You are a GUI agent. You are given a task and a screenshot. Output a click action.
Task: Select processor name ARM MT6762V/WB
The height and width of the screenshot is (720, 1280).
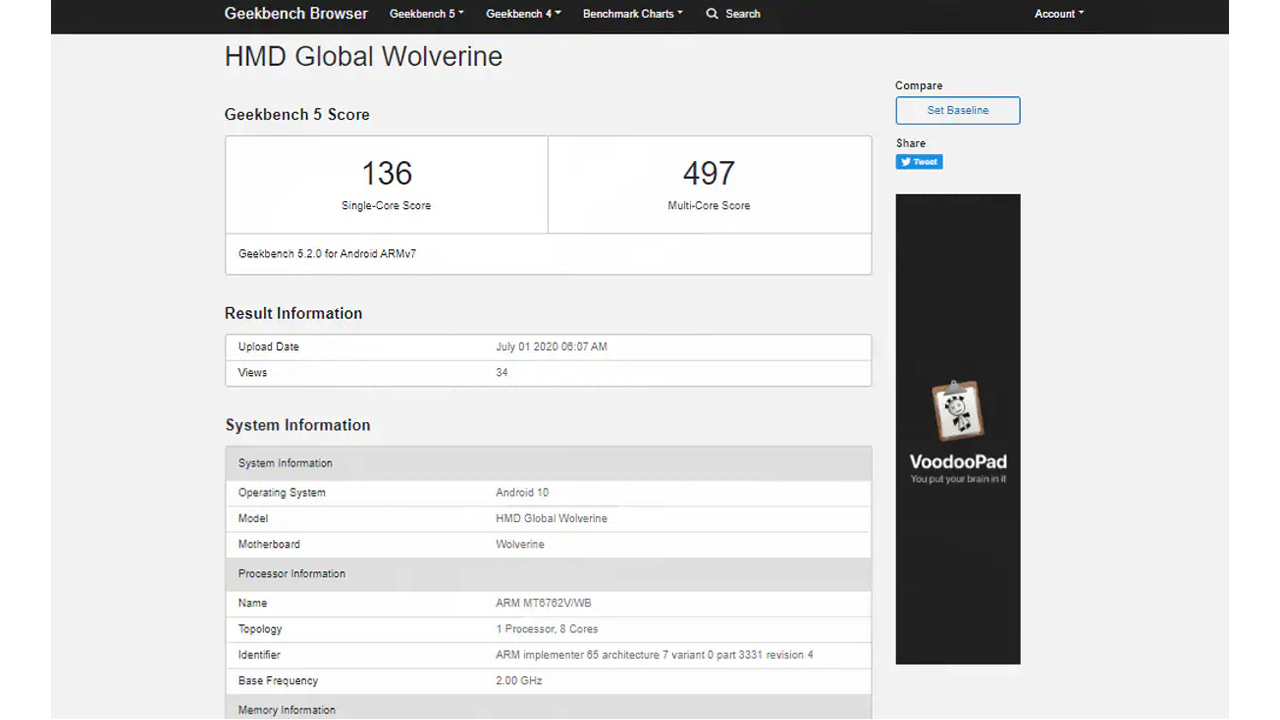pos(543,603)
